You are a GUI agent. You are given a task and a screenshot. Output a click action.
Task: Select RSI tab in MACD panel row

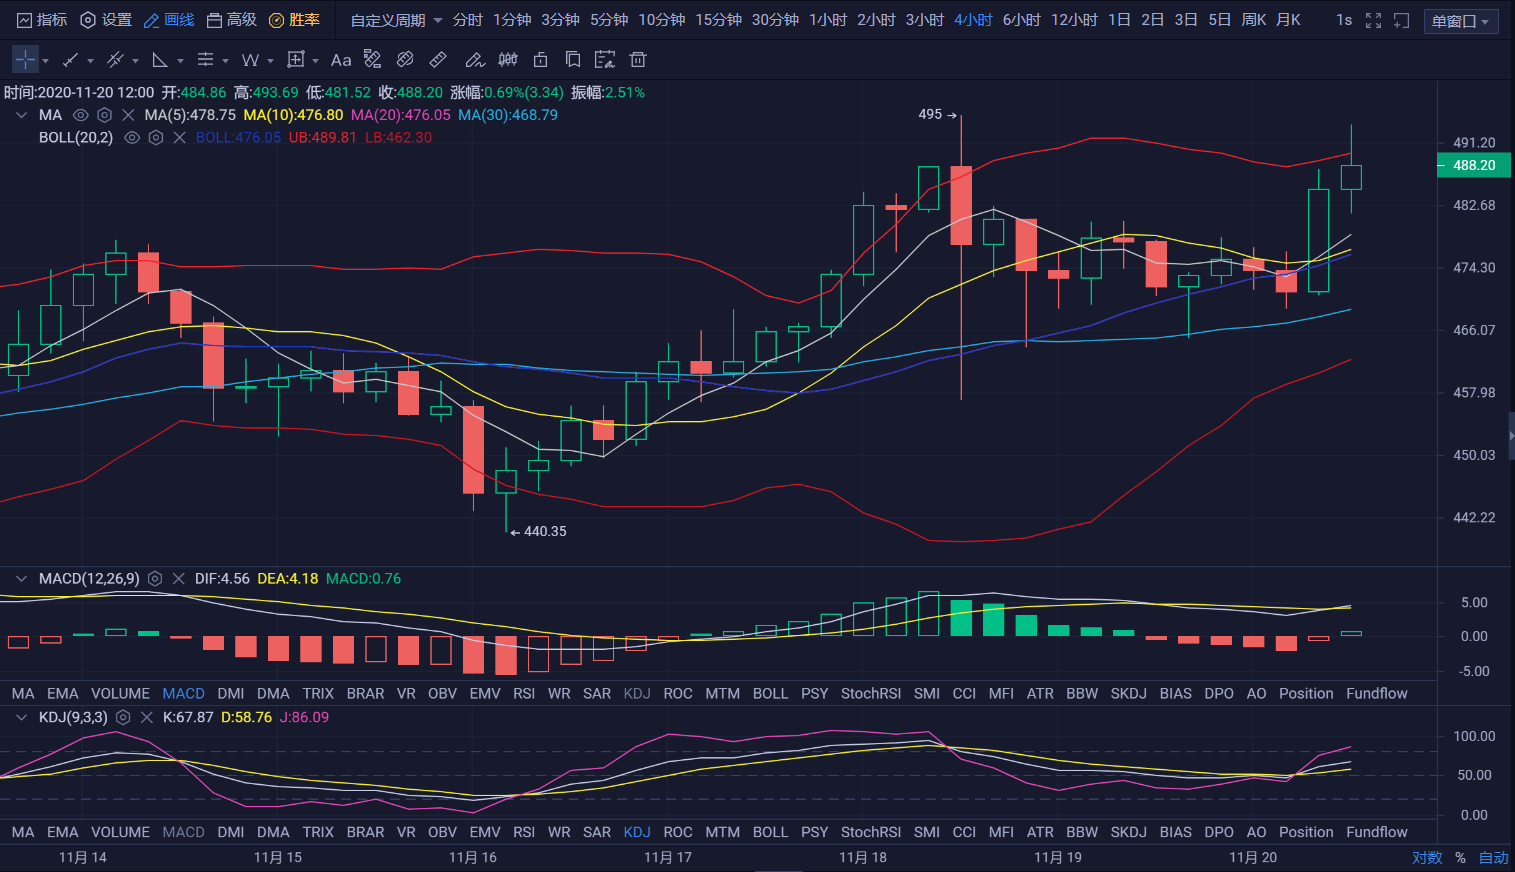524,693
